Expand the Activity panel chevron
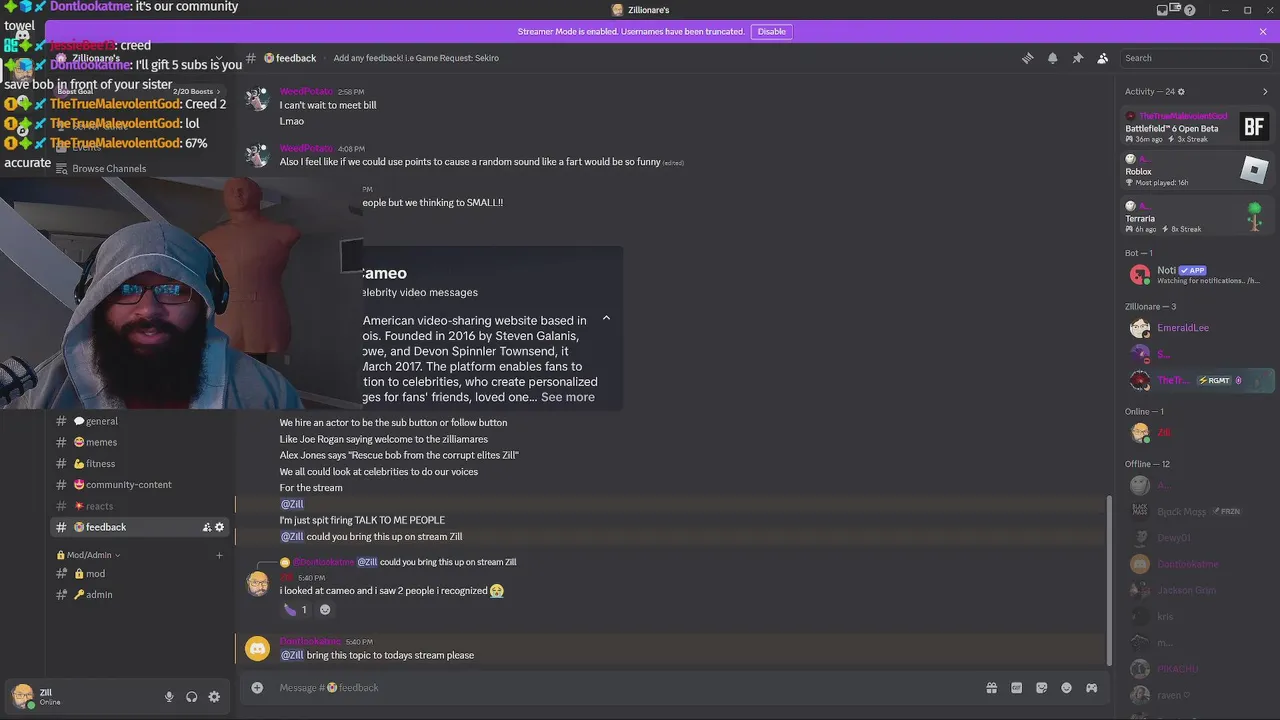Viewport: 1280px width, 720px height. tap(1265, 91)
